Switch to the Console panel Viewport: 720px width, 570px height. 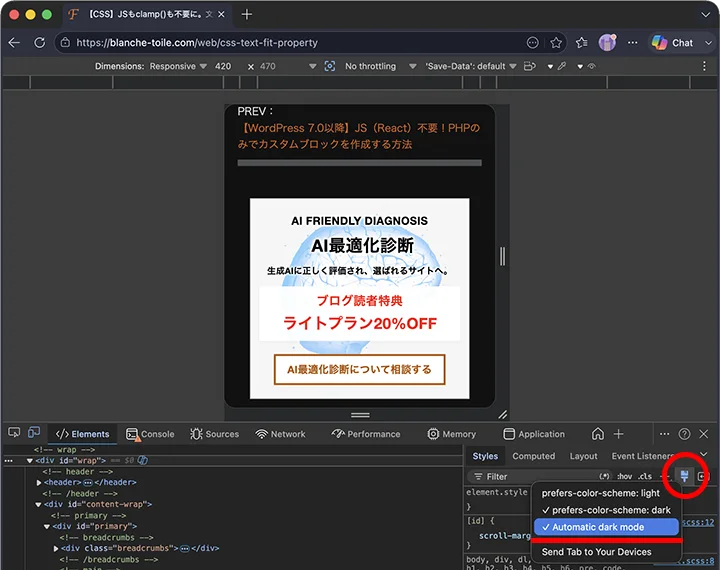(x=150, y=434)
